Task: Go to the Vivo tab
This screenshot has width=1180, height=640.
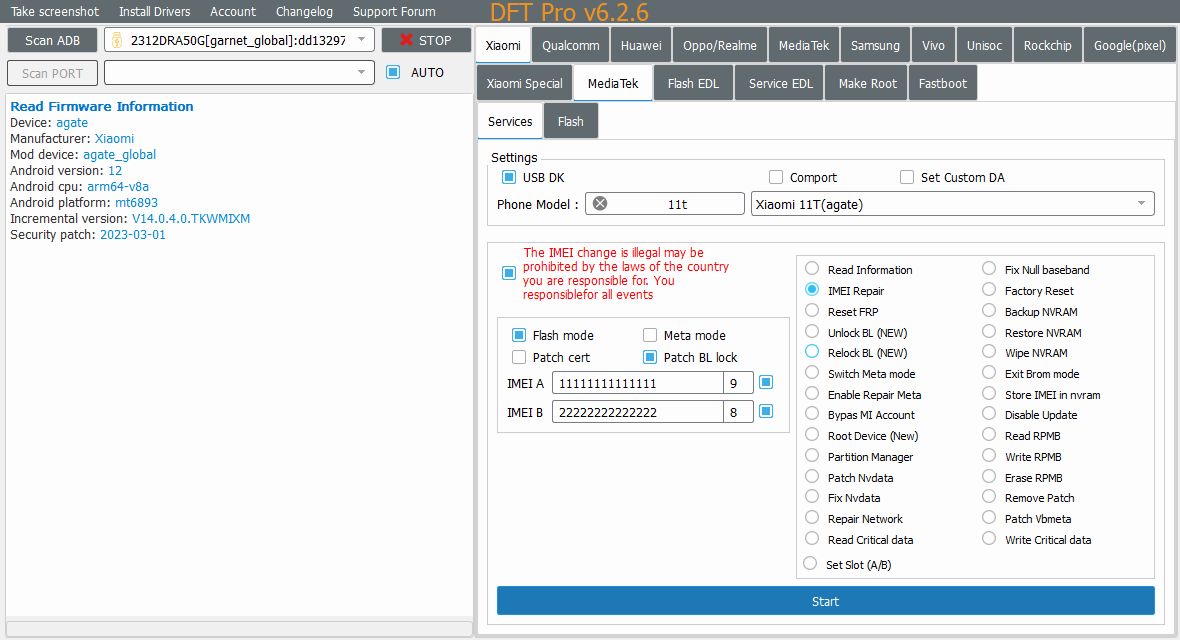Action: 933,45
